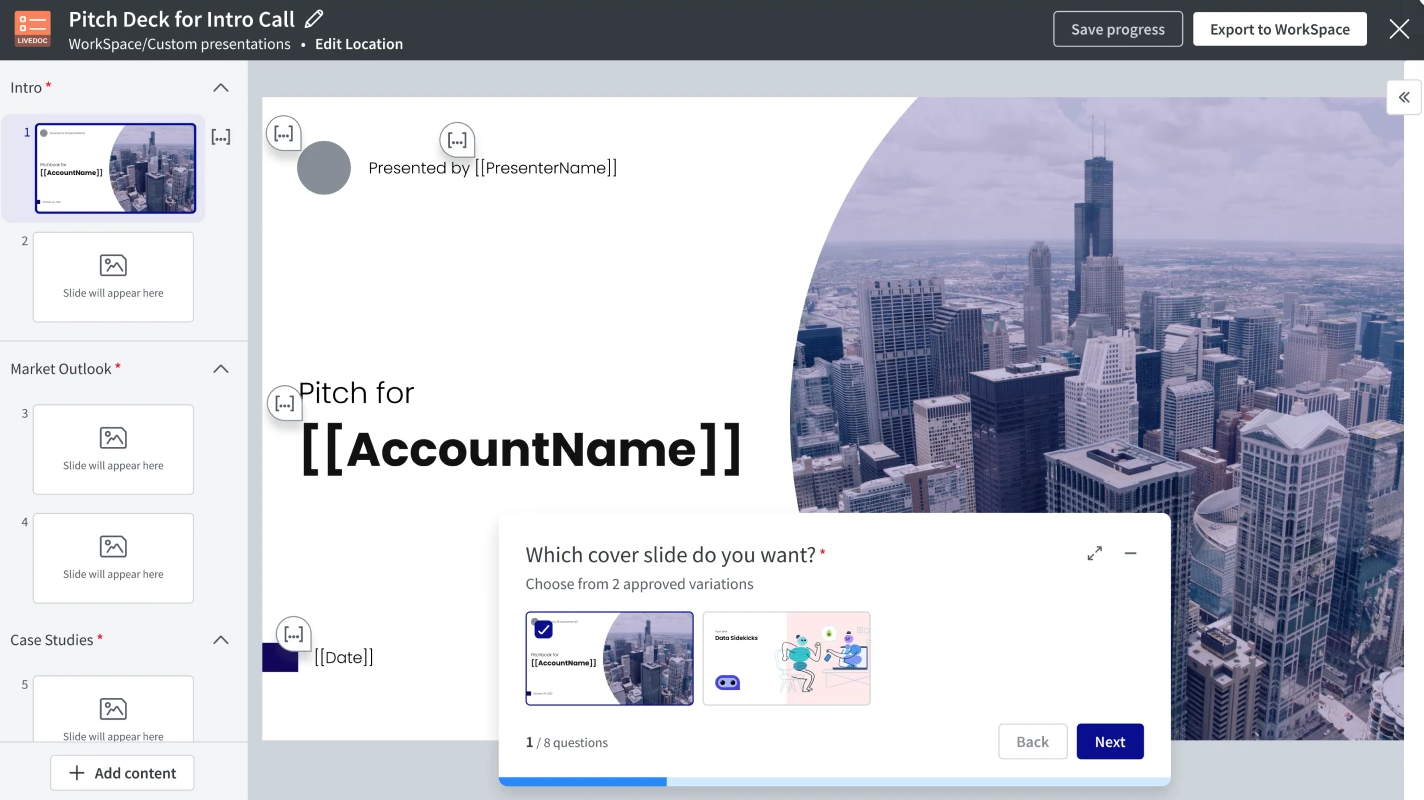
Task: Click Edit Location link
Action: 359,44
